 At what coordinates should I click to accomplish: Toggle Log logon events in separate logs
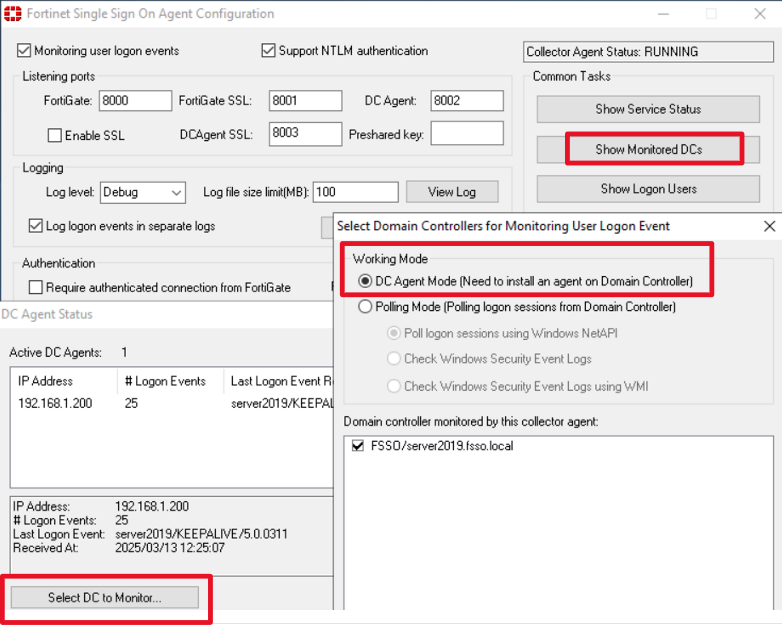coord(35,226)
